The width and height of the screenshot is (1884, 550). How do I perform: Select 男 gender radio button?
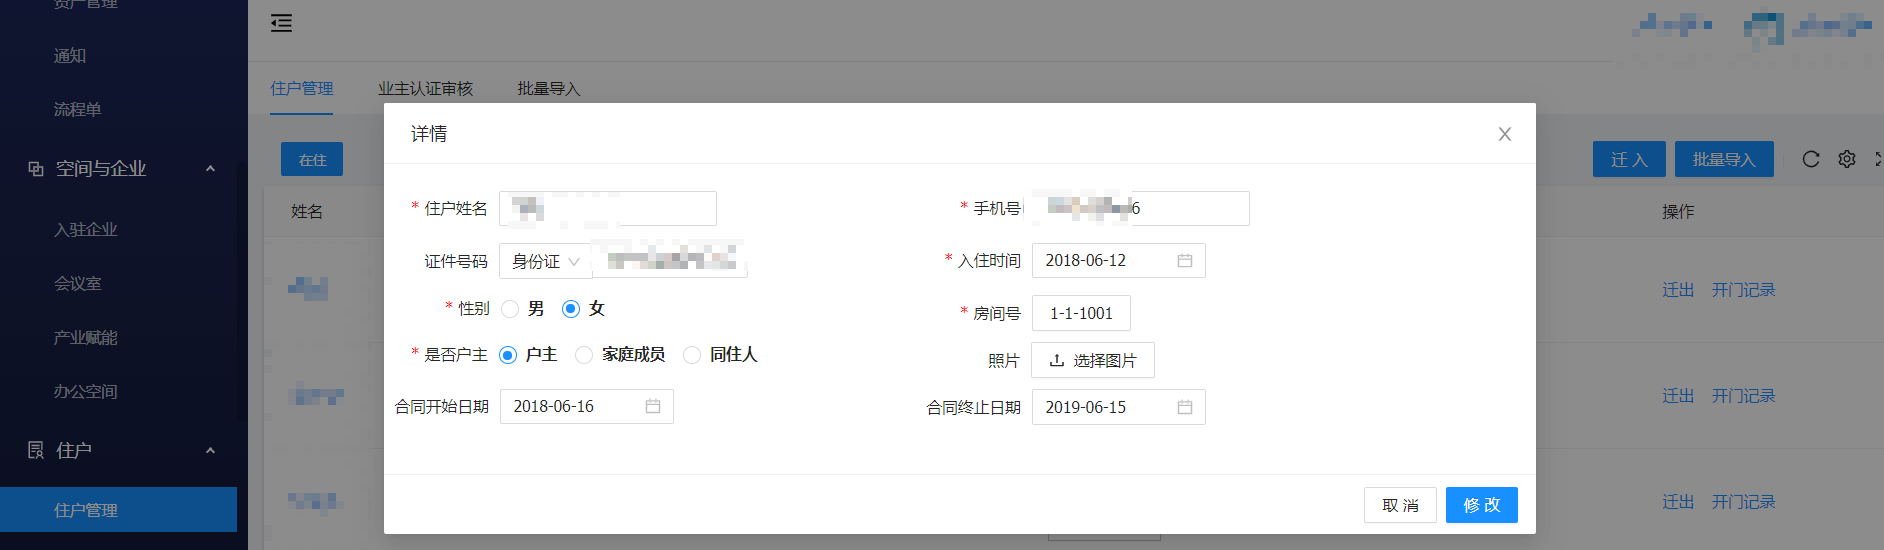[510, 309]
